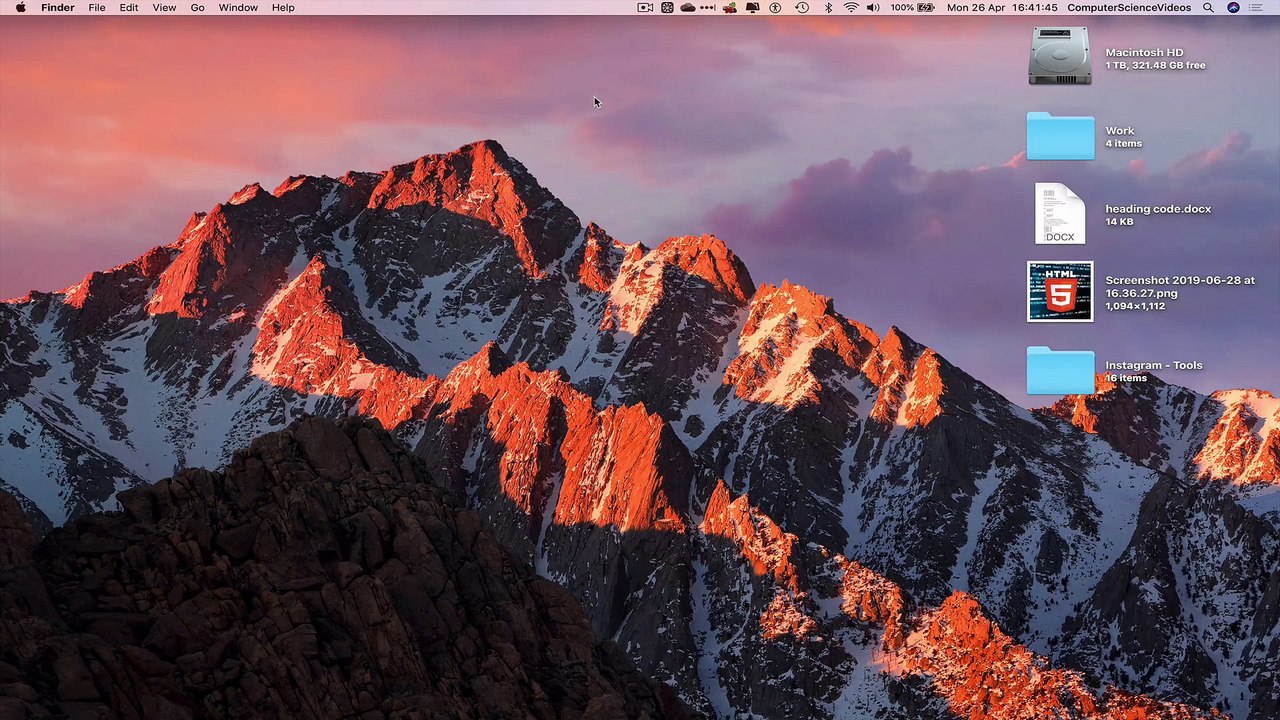Open the Help menu
1280x720 pixels.
tap(283, 7)
